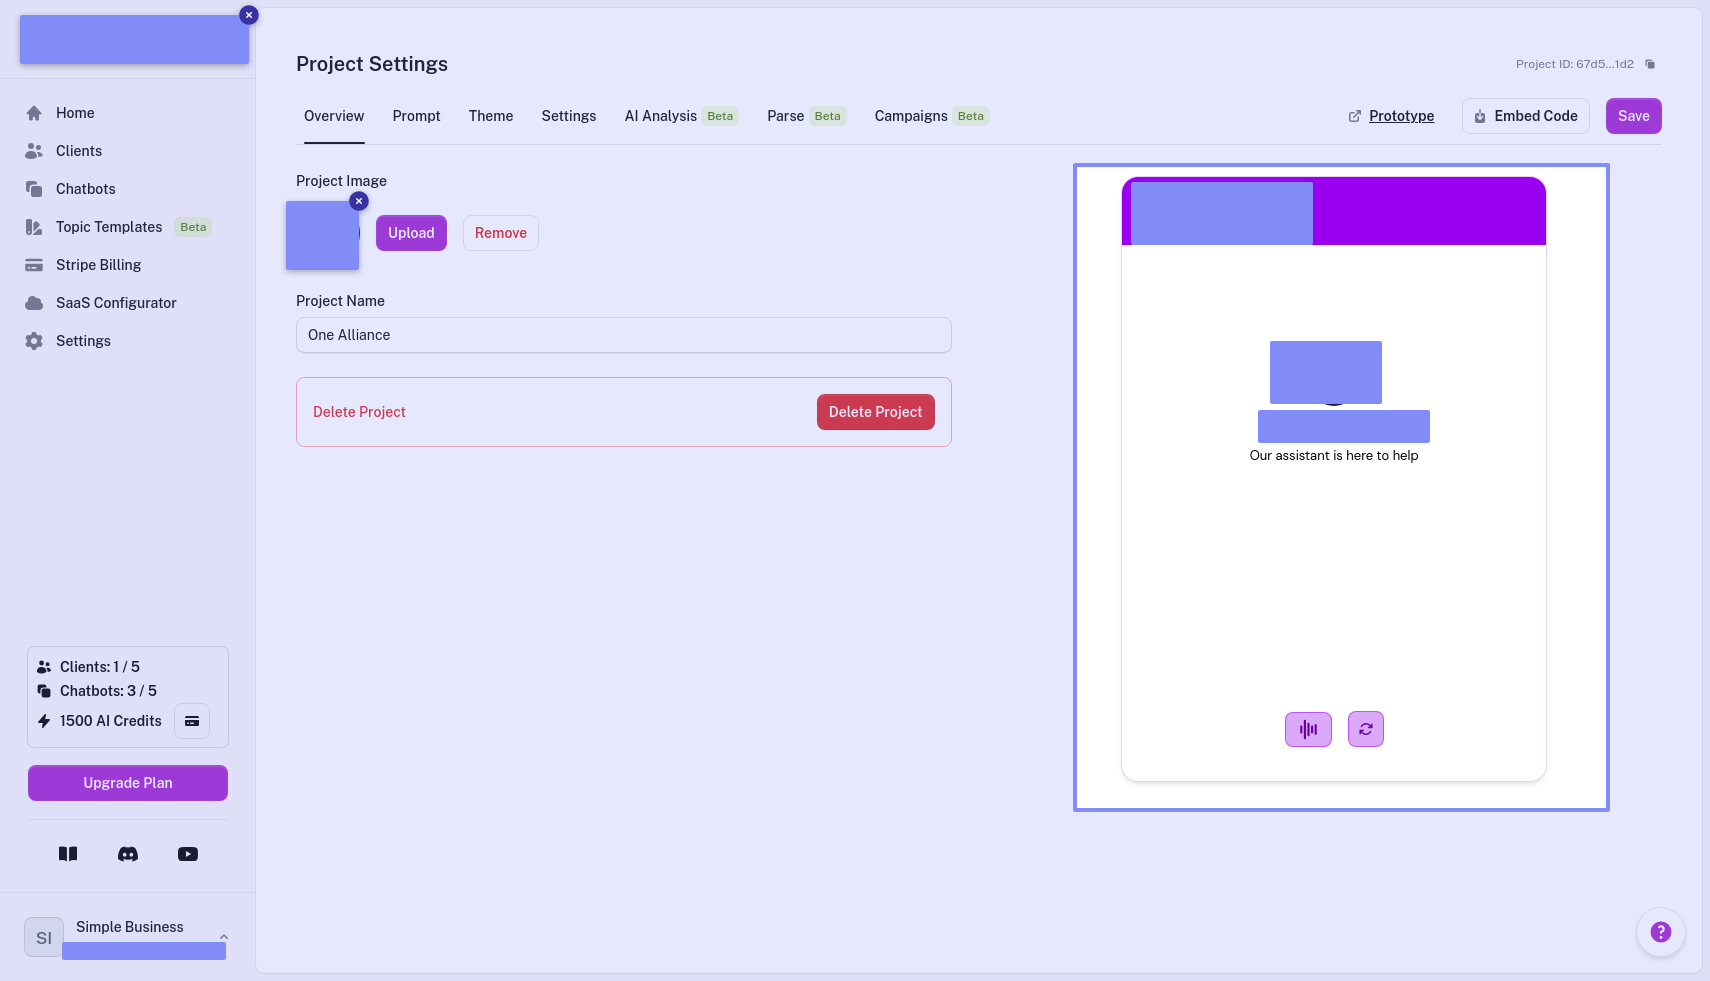This screenshot has height=981, width=1710.
Task: Click the Project Name input field
Action: tap(623, 335)
